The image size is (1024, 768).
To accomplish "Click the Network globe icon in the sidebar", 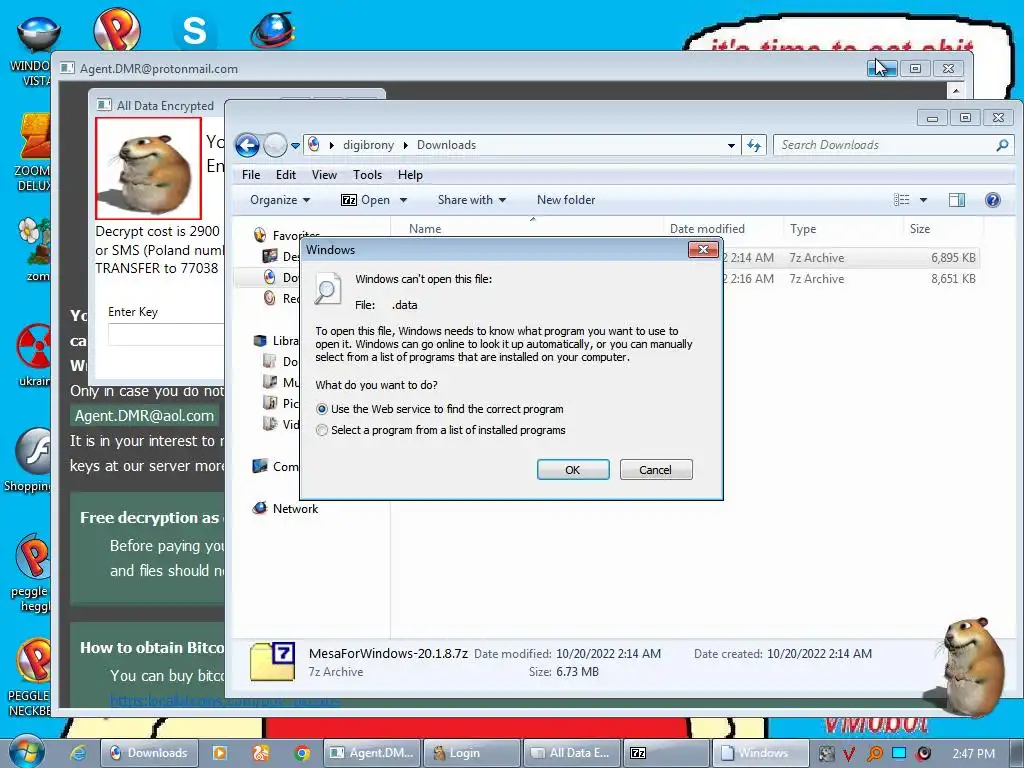I will 260,508.
